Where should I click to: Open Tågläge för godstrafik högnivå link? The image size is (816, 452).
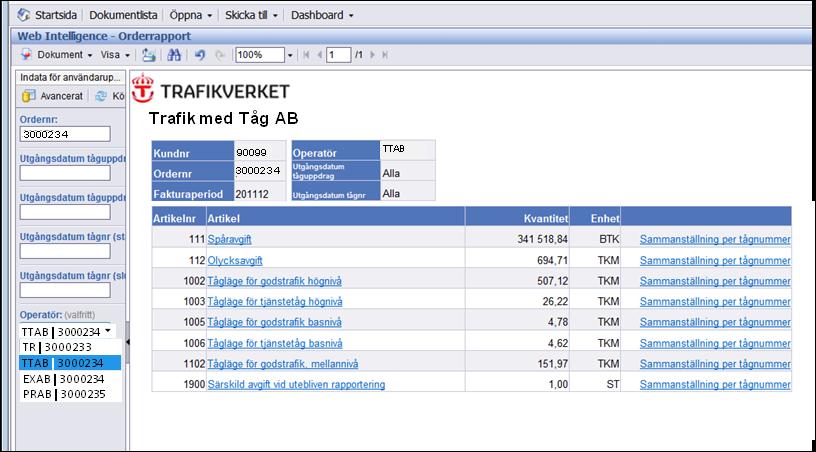[x=274, y=281]
